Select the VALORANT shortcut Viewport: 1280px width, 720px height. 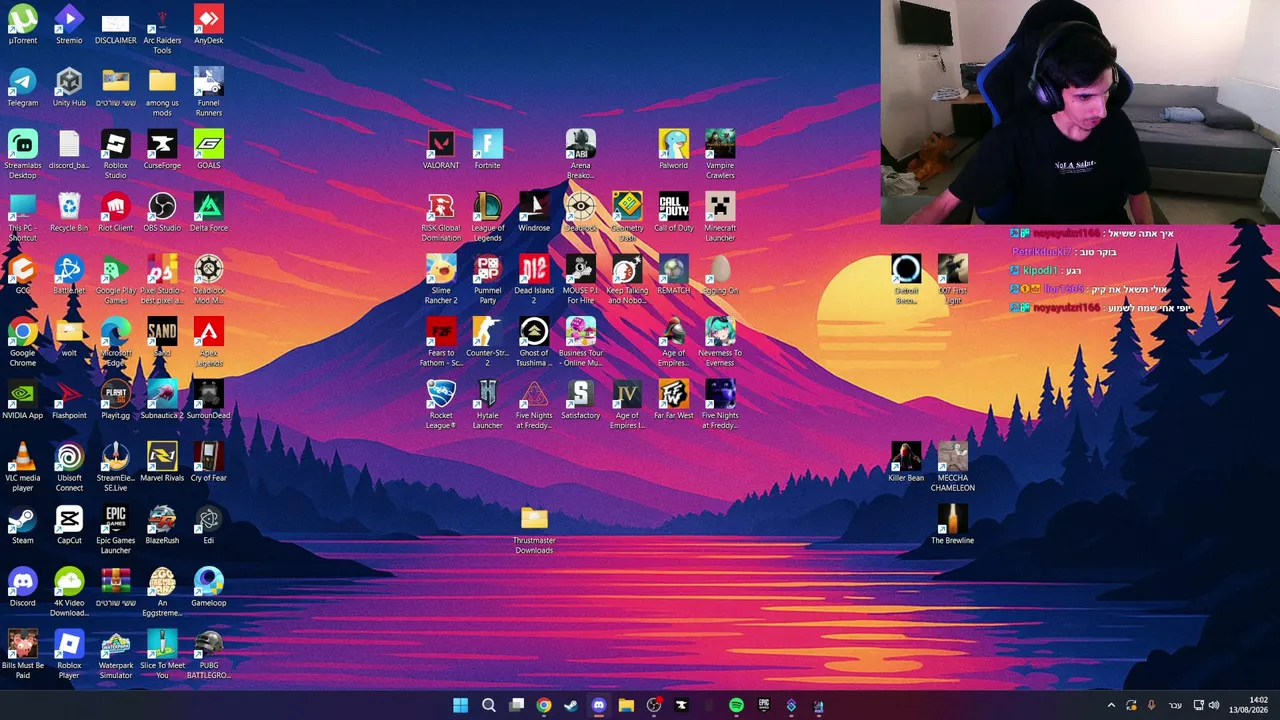pos(441,150)
